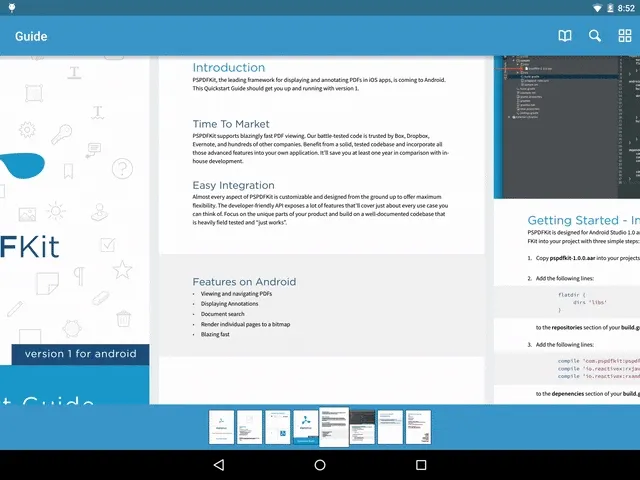Tap the 'Document search' bullet

coord(222,314)
